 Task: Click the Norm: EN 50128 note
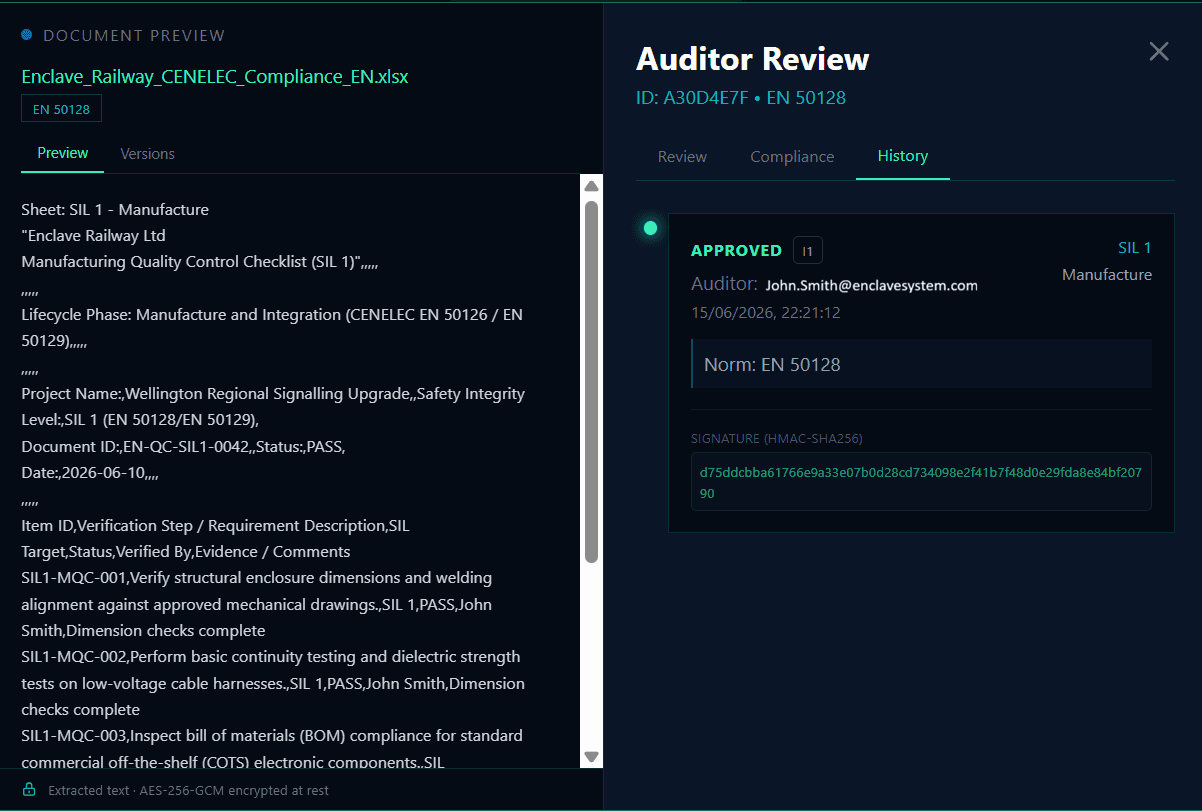921,364
